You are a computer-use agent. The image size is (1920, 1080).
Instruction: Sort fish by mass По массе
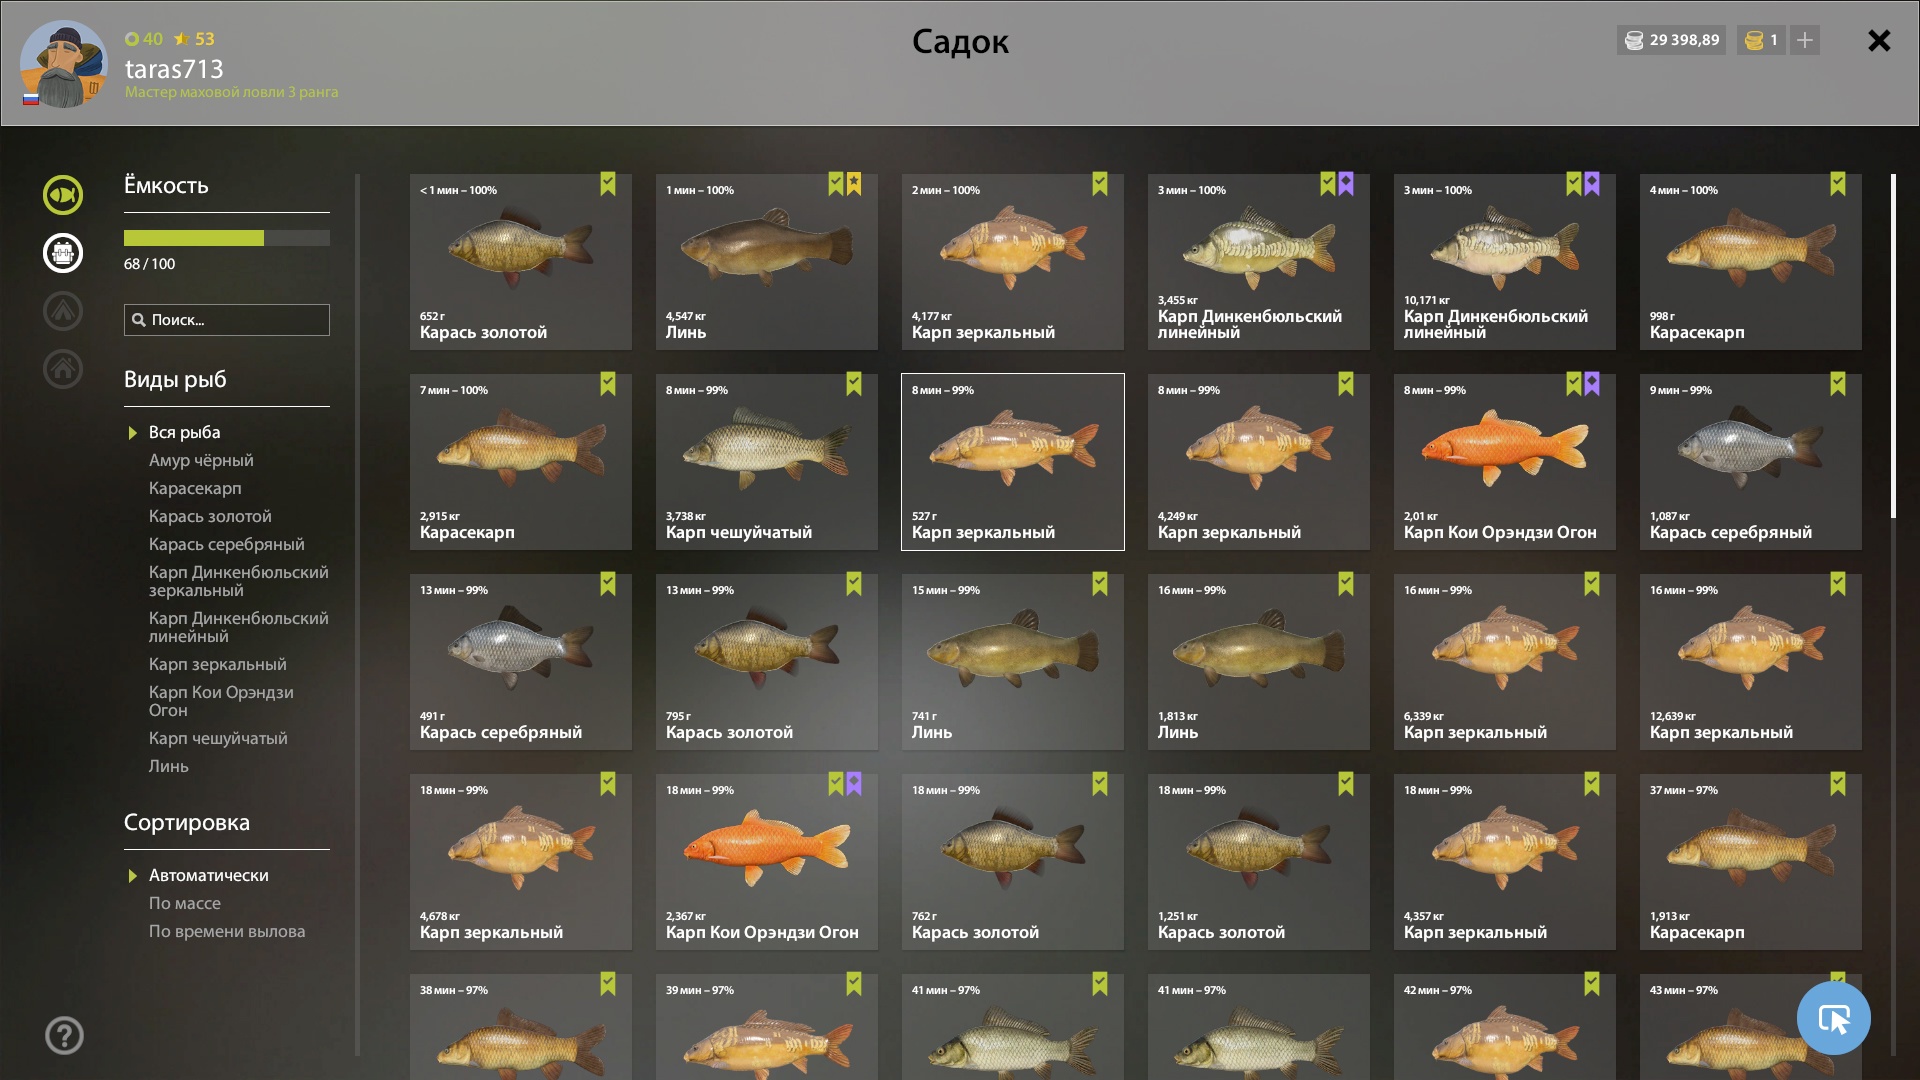[185, 903]
